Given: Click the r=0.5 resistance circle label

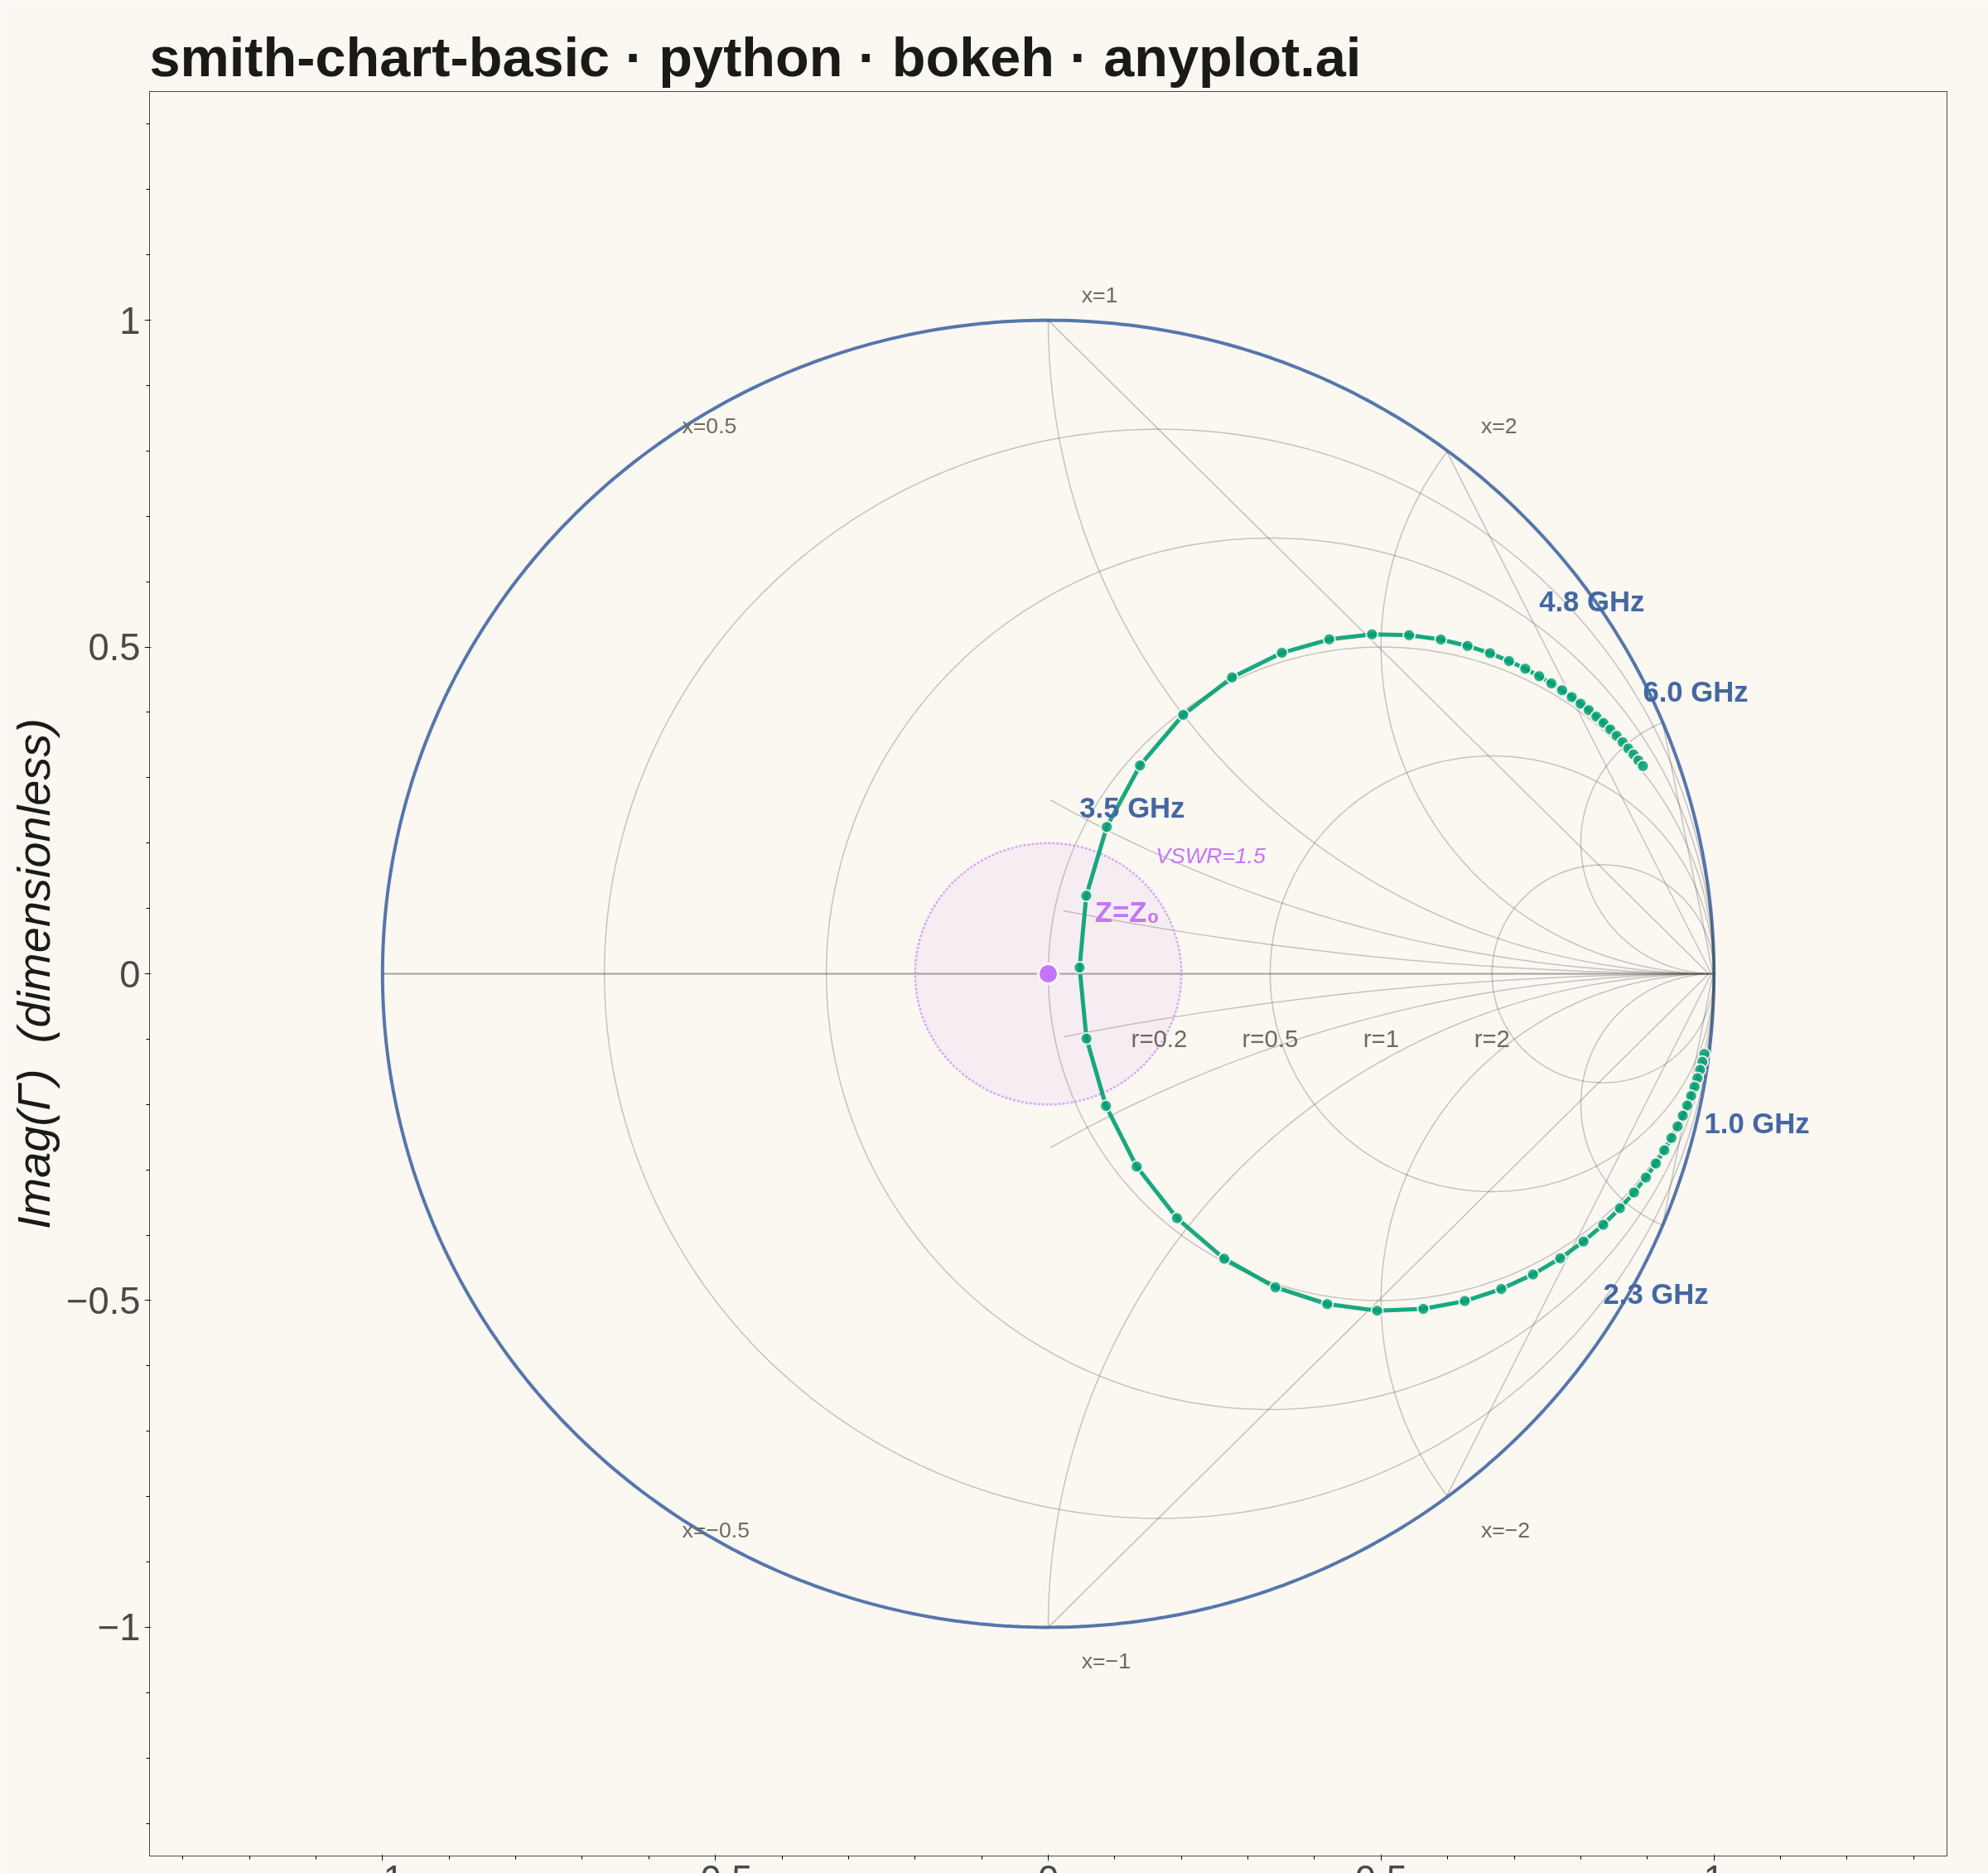Looking at the screenshot, I should tap(1269, 1039).
